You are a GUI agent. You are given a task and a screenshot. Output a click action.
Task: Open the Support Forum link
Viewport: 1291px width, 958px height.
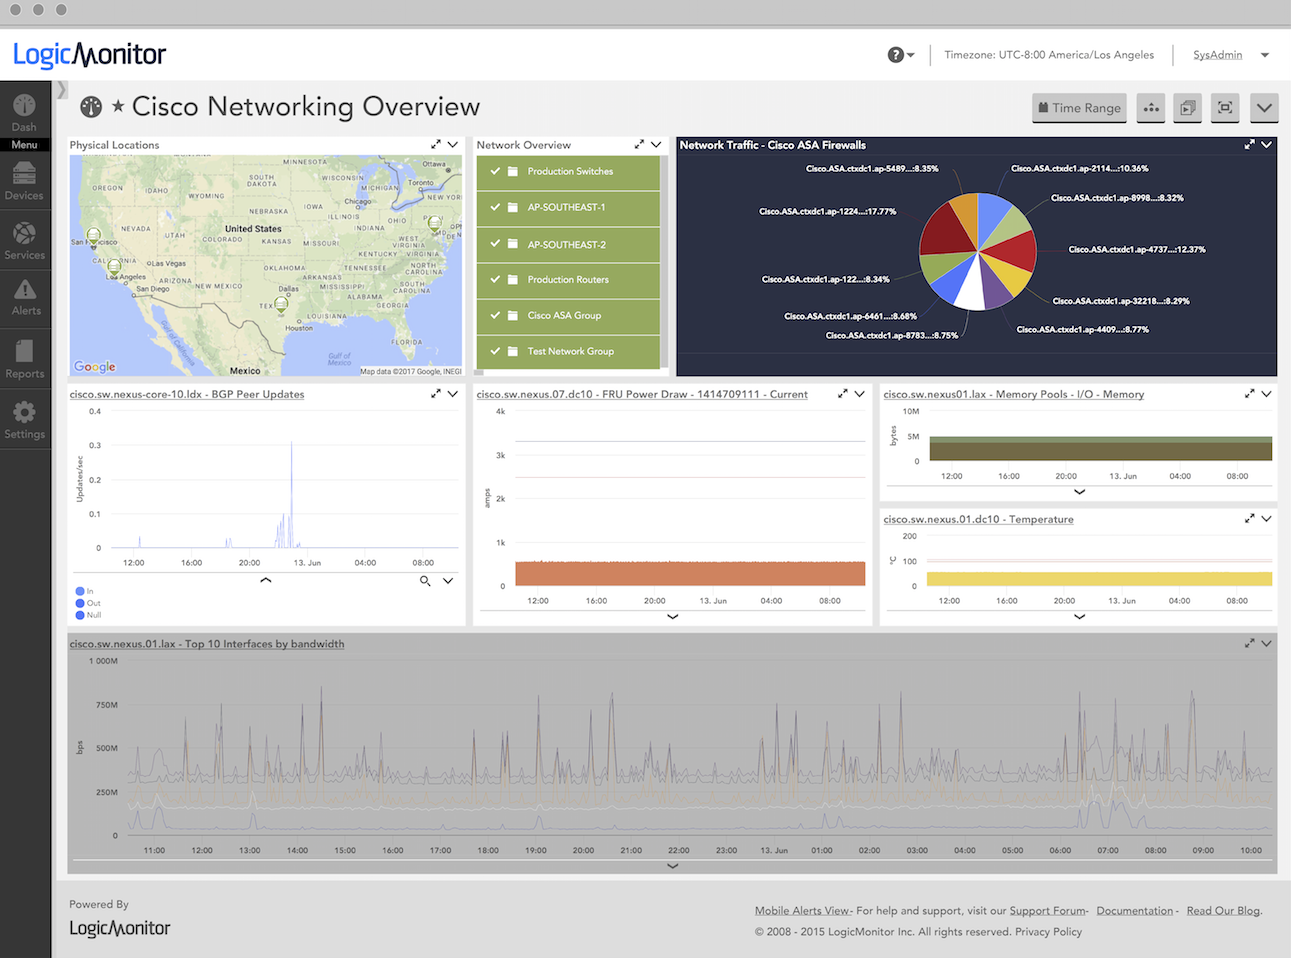click(x=1047, y=911)
